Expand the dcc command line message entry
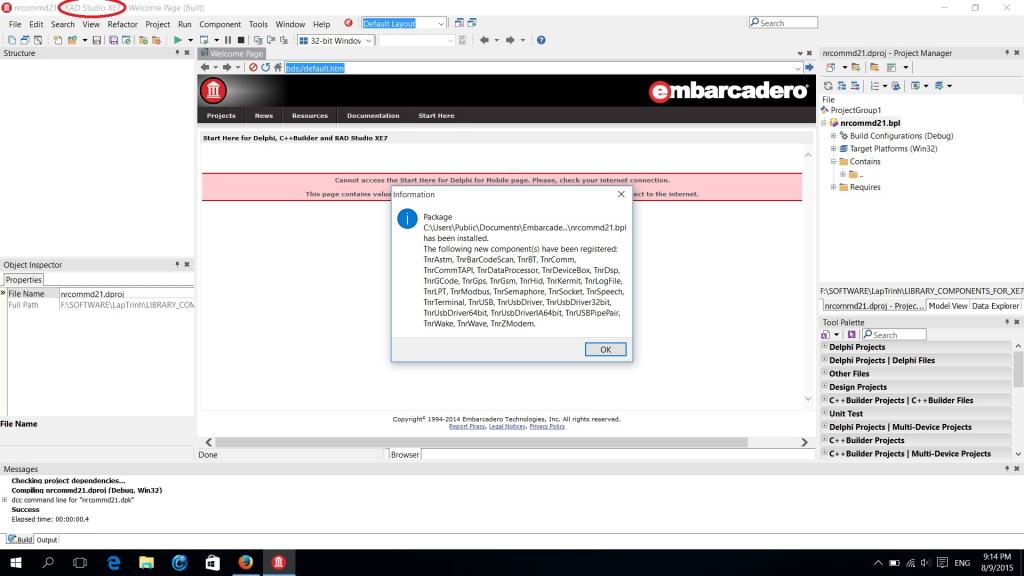Screen dimensions: 1024x576 [5, 500]
